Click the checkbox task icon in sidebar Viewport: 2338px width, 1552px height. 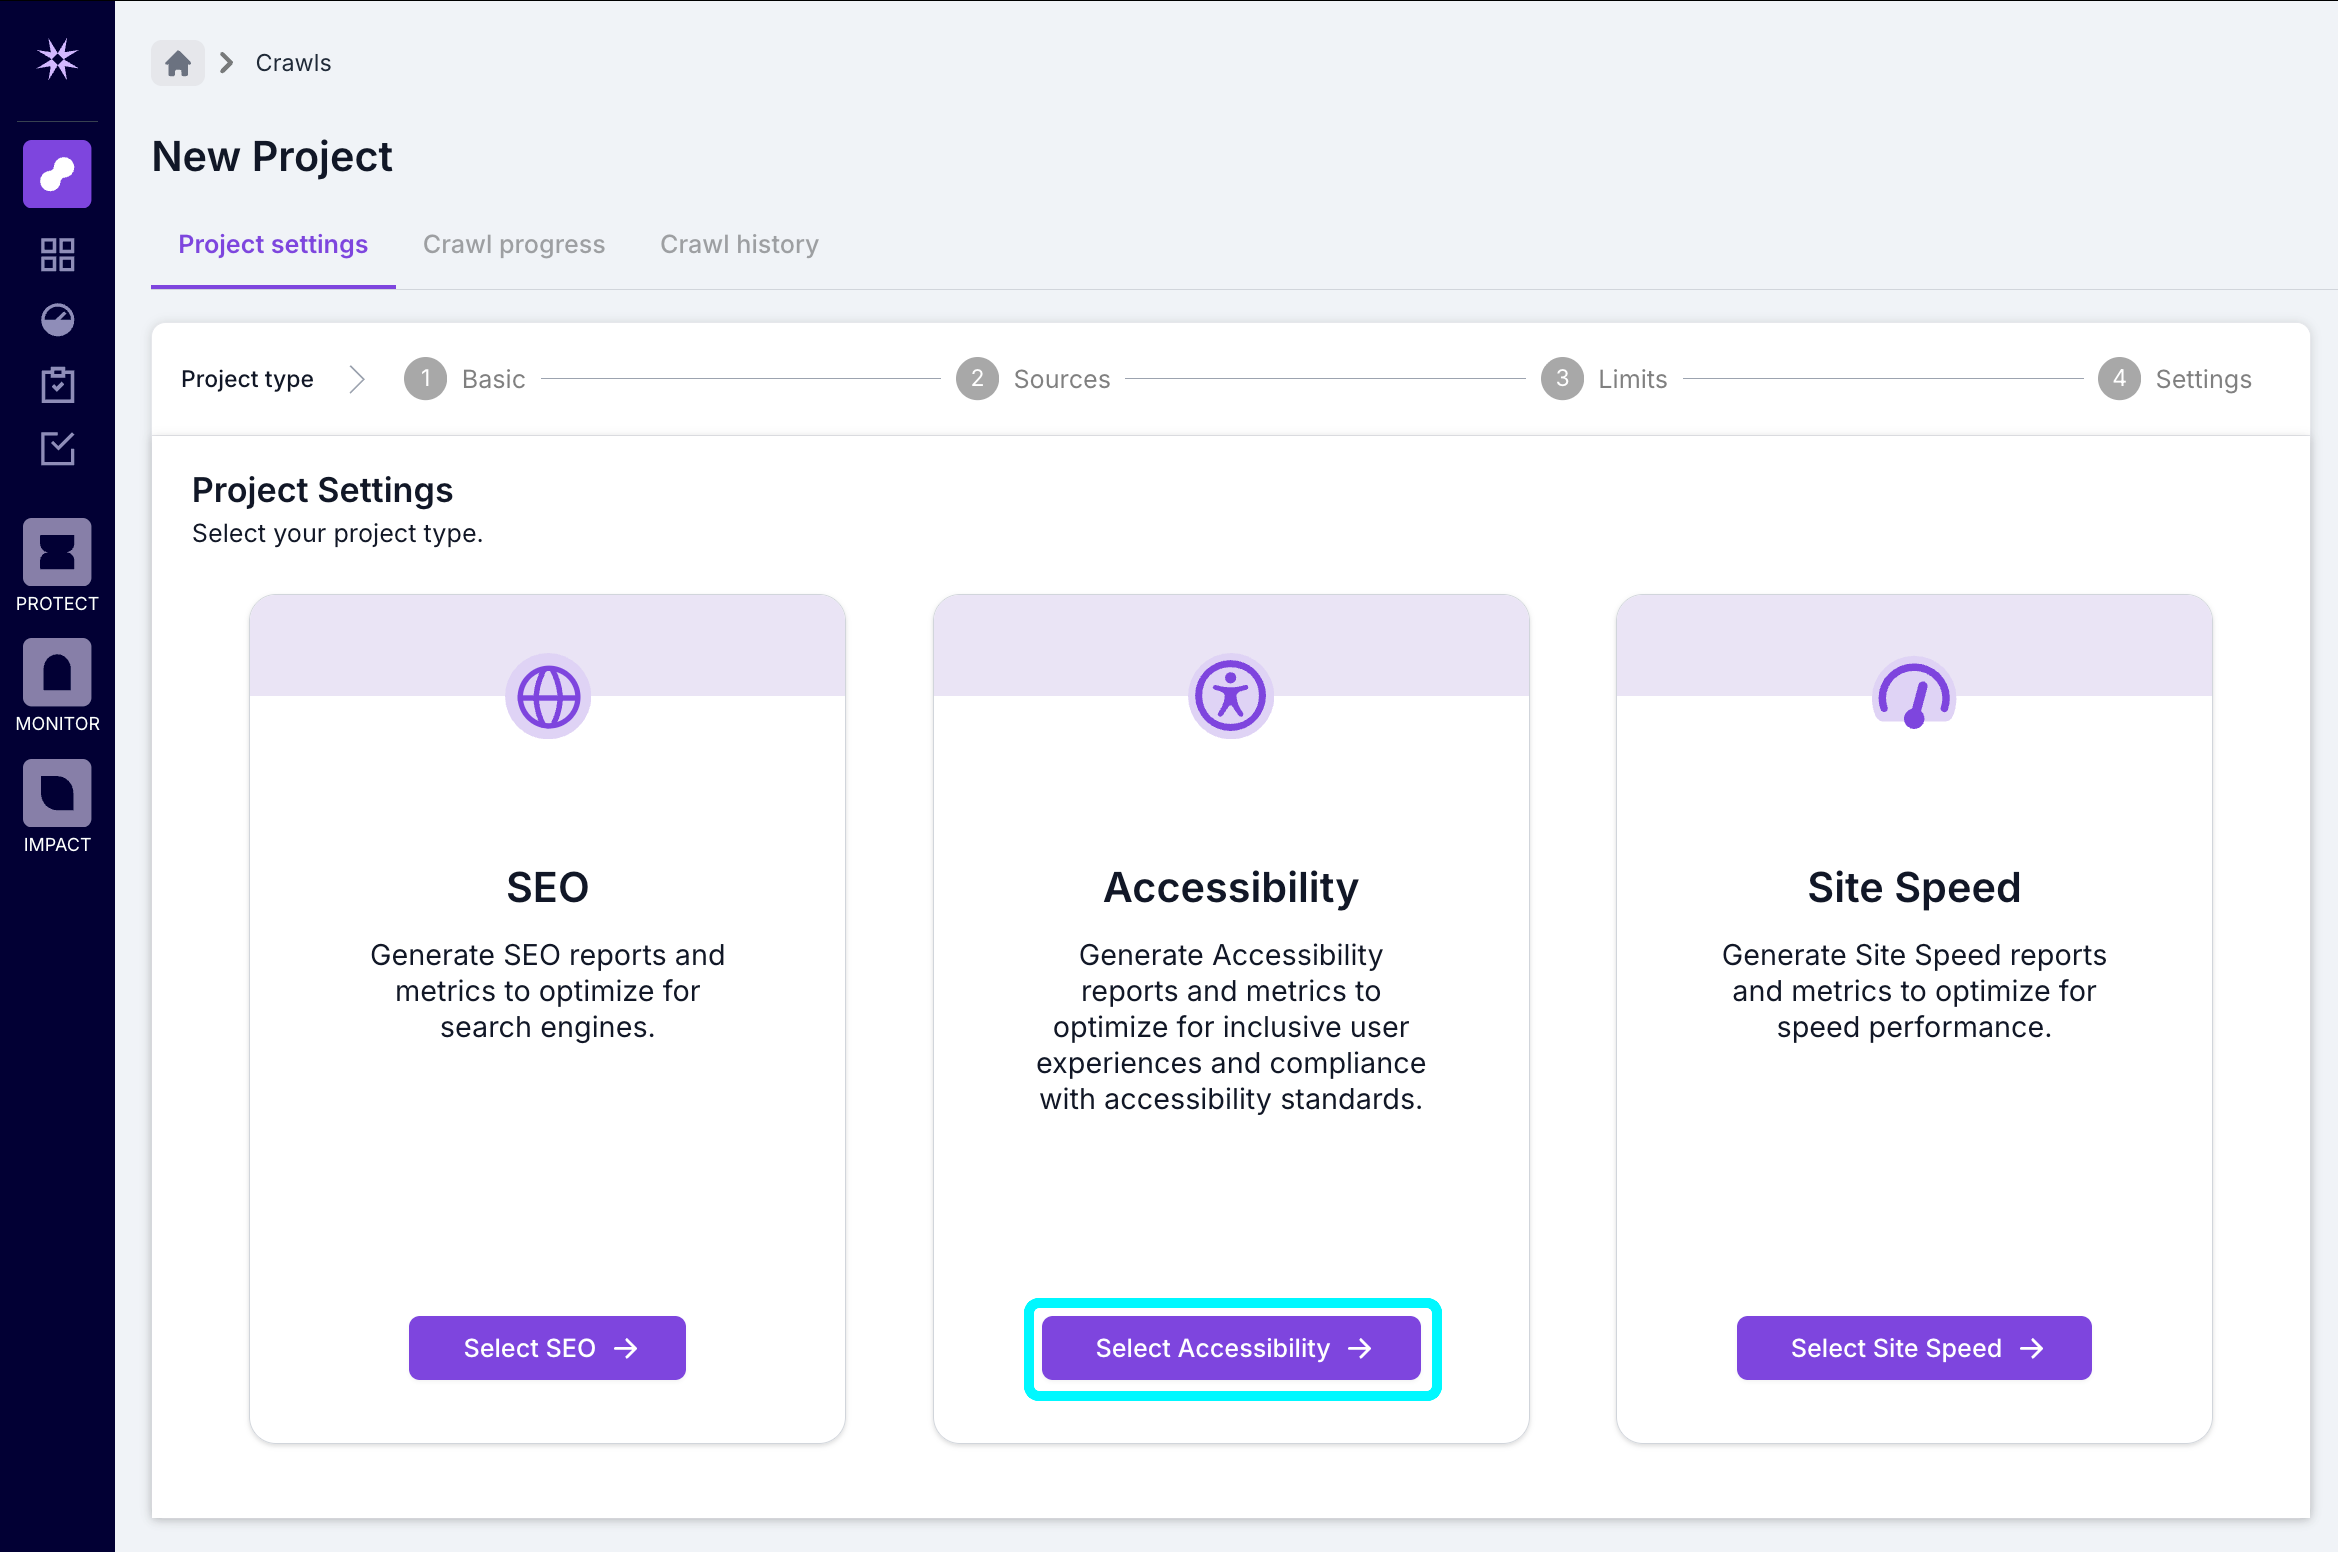(57, 449)
